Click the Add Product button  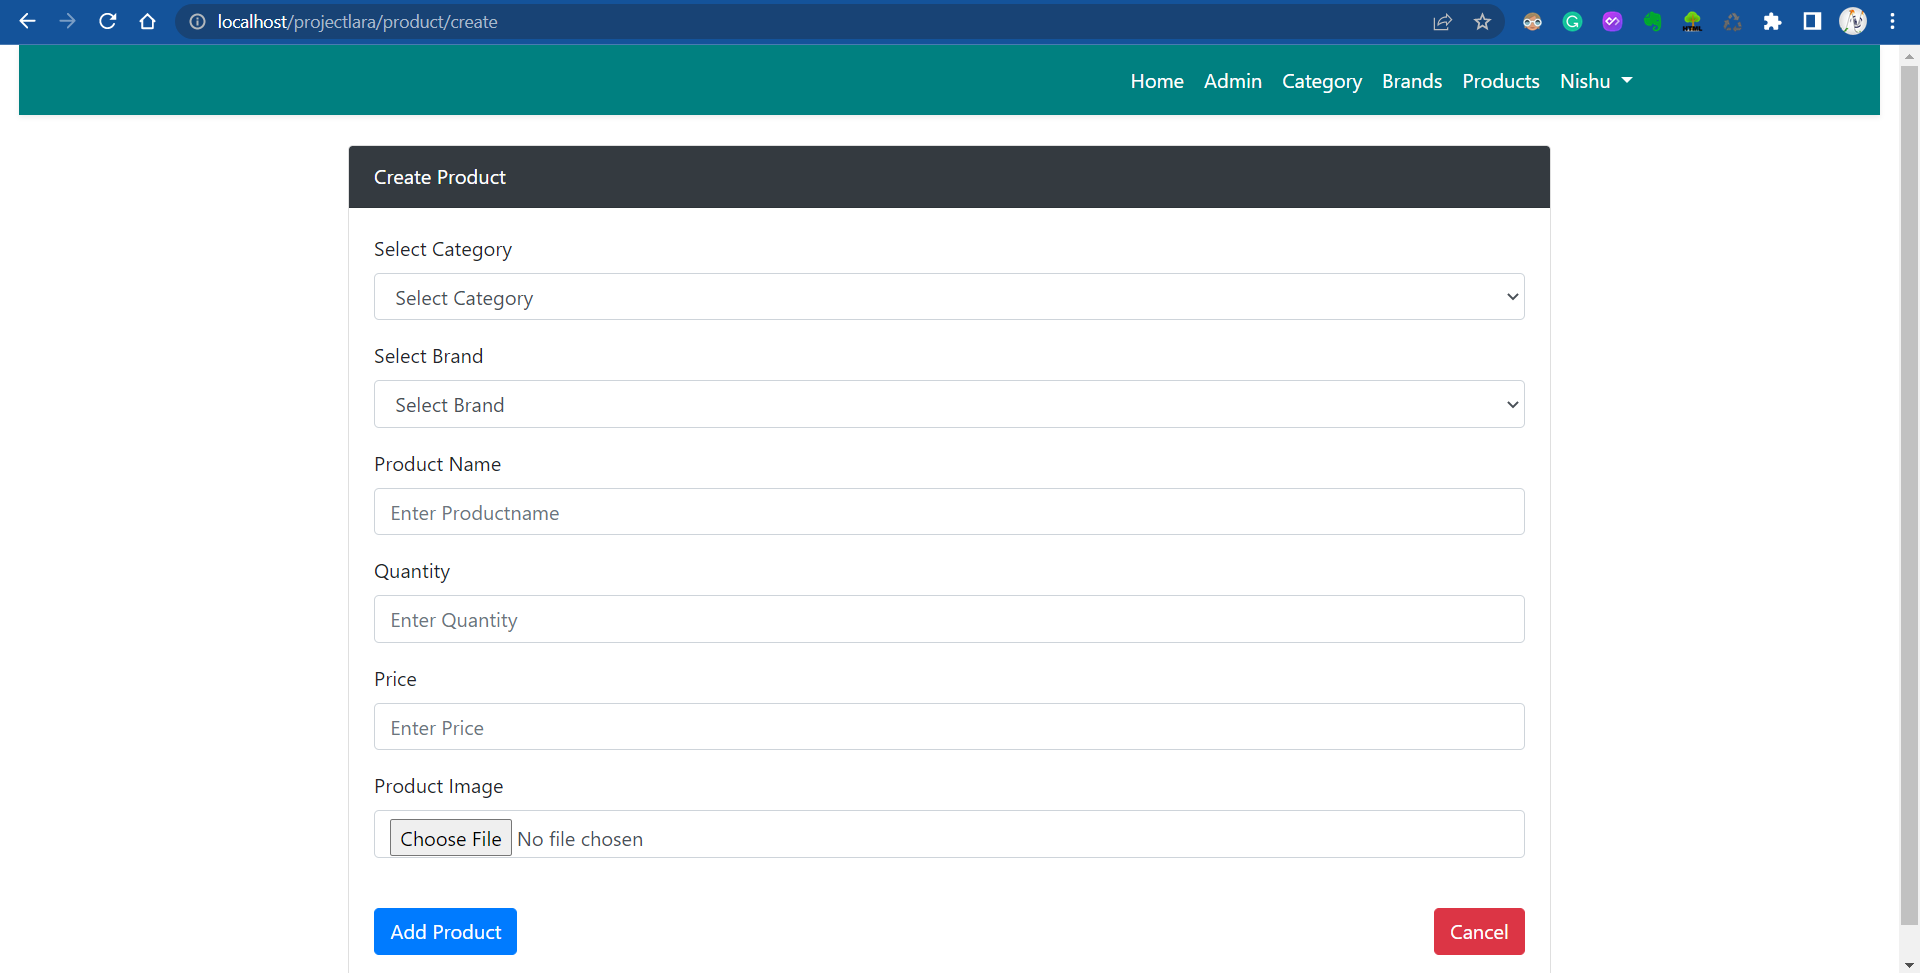[x=445, y=931]
